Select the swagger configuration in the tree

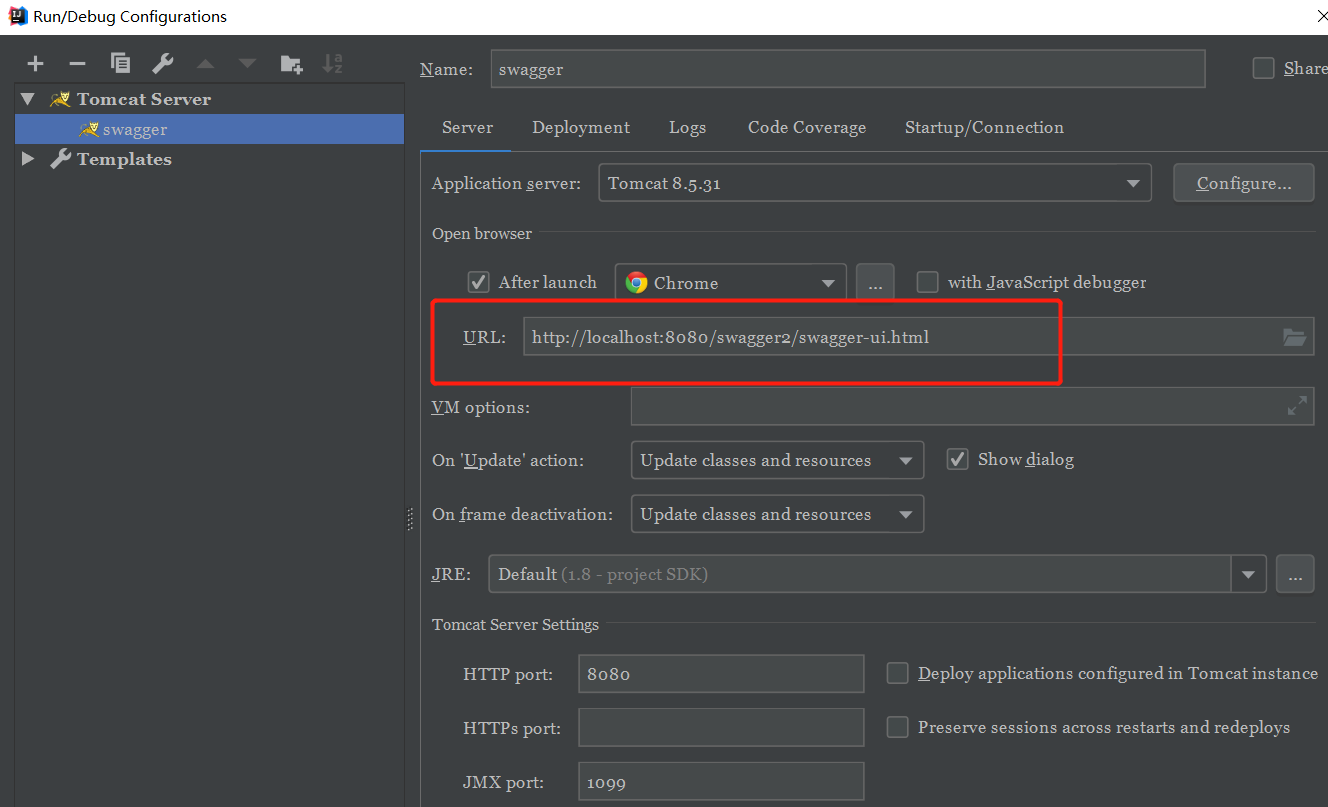[209, 129]
